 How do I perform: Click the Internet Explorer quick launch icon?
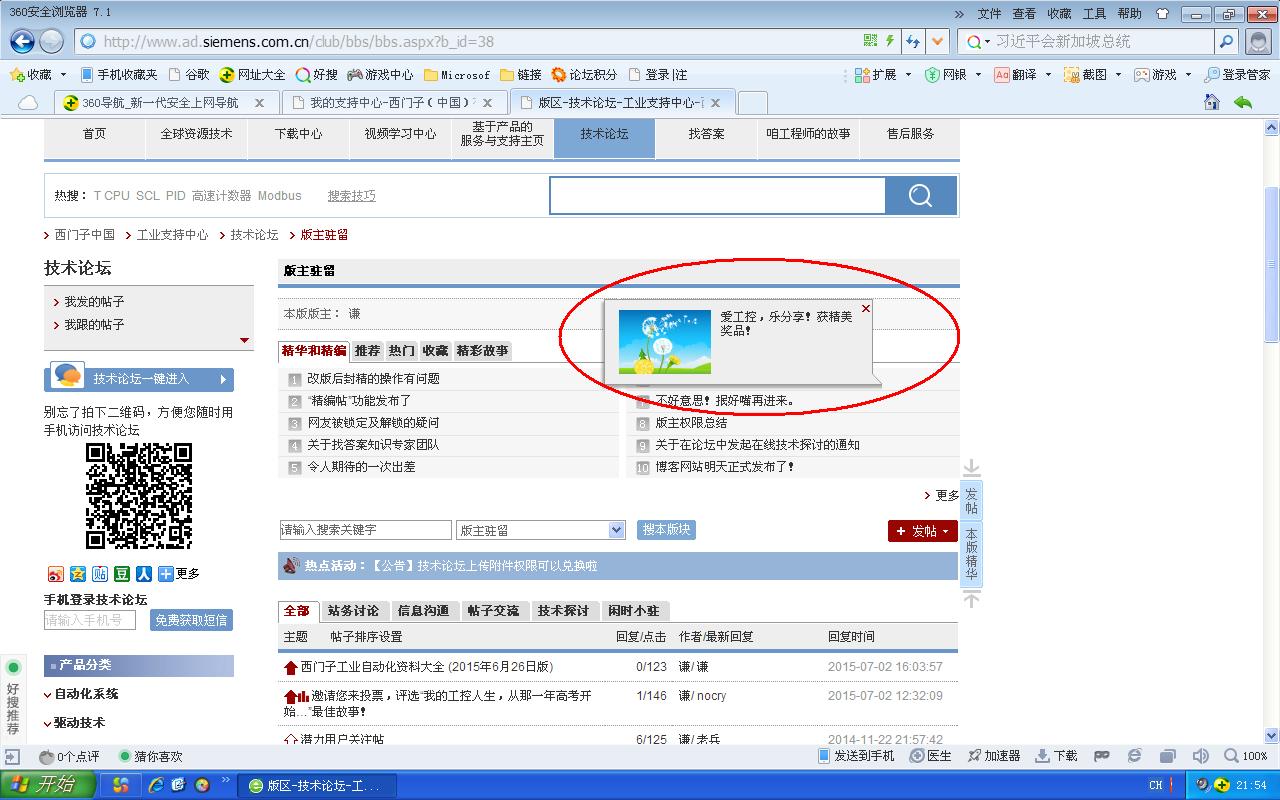click(155, 785)
